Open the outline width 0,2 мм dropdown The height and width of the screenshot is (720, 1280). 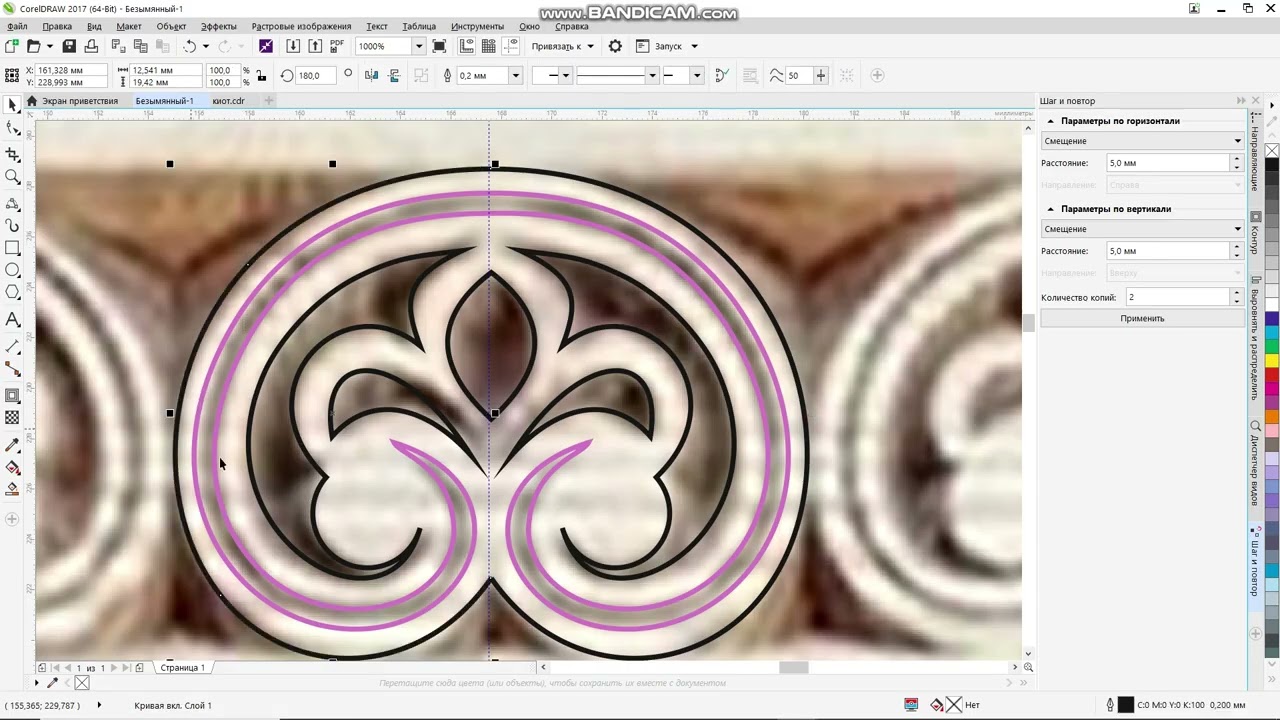[515, 75]
